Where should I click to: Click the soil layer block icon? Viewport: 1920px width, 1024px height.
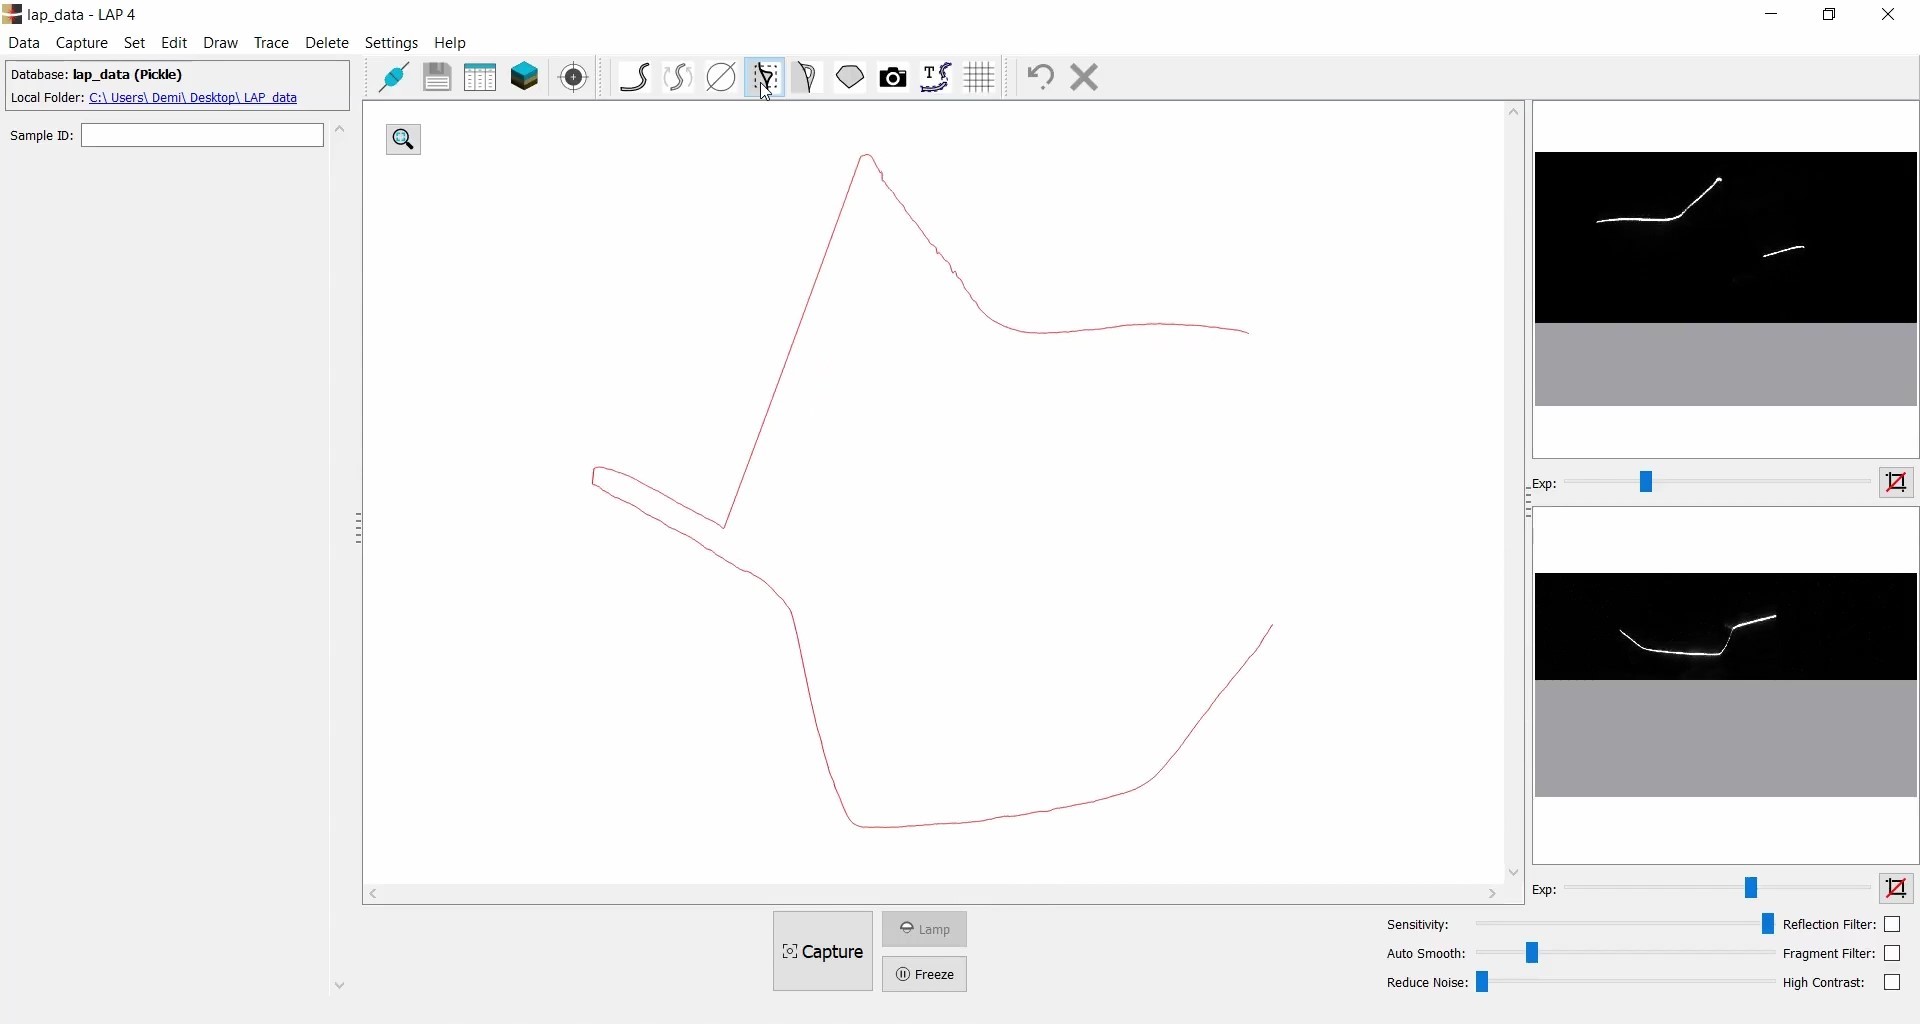(x=526, y=78)
